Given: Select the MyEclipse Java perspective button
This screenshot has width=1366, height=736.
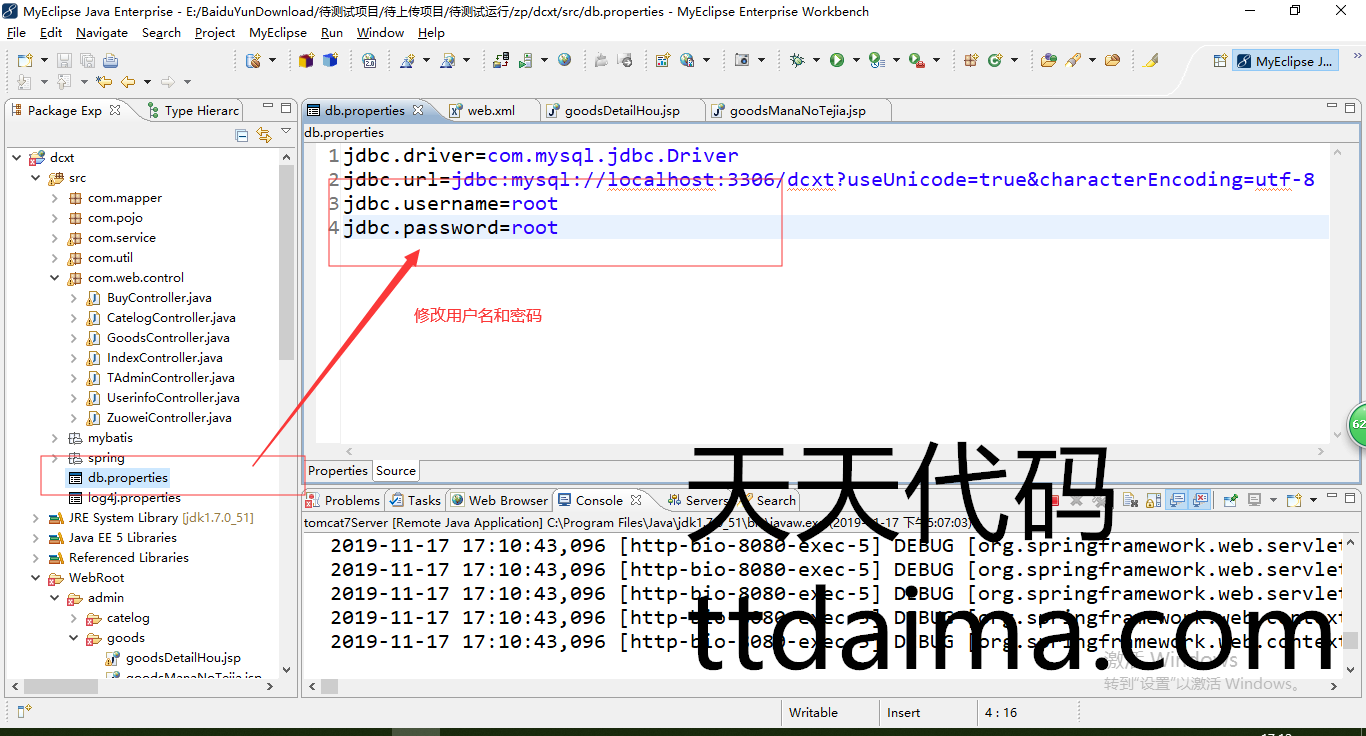Looking at the screenshot, I should tap(1285, 61).
